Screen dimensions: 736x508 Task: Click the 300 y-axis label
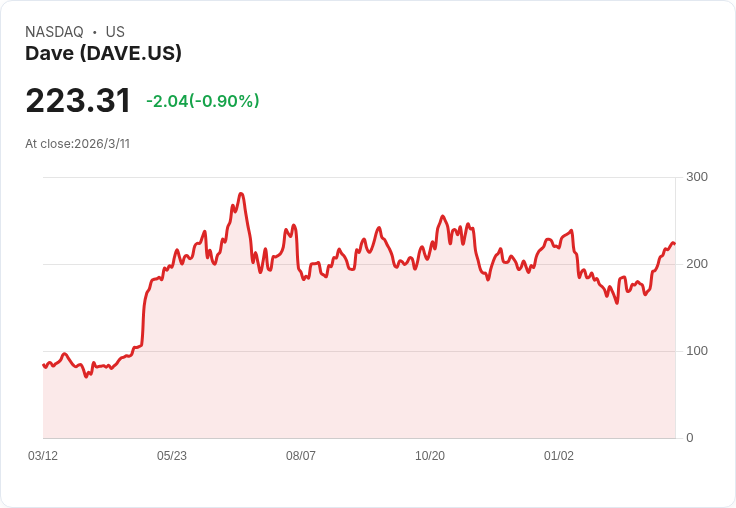pyautogui.click(x=697, y=177)
